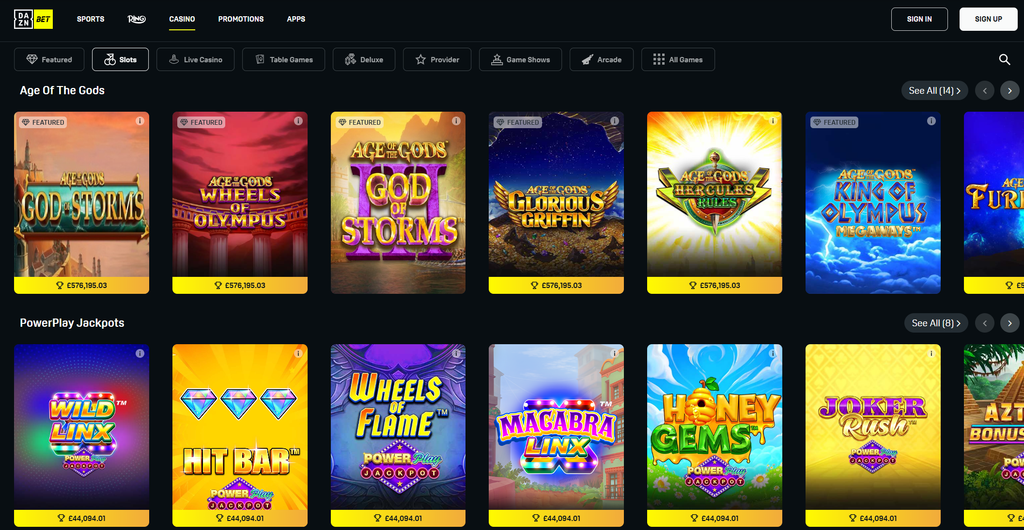Click the DAZN BET logo
This screenshot has height=530, width=1024.
(33, 19)
